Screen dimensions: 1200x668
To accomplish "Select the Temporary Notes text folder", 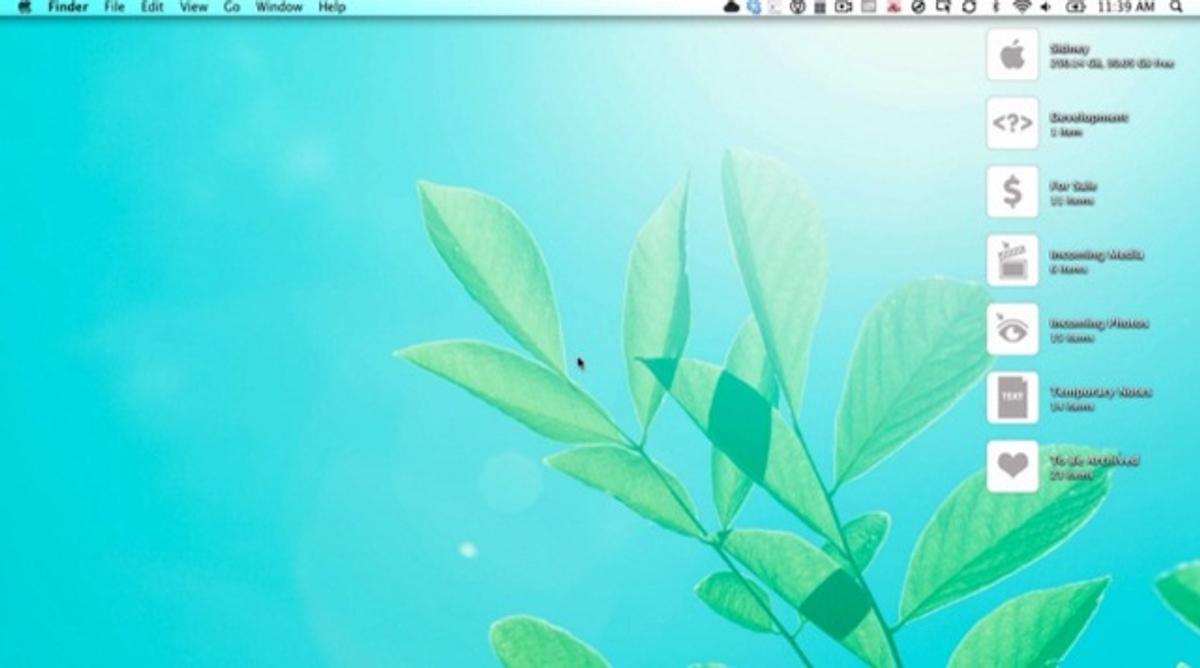I will click(1012, 398).
